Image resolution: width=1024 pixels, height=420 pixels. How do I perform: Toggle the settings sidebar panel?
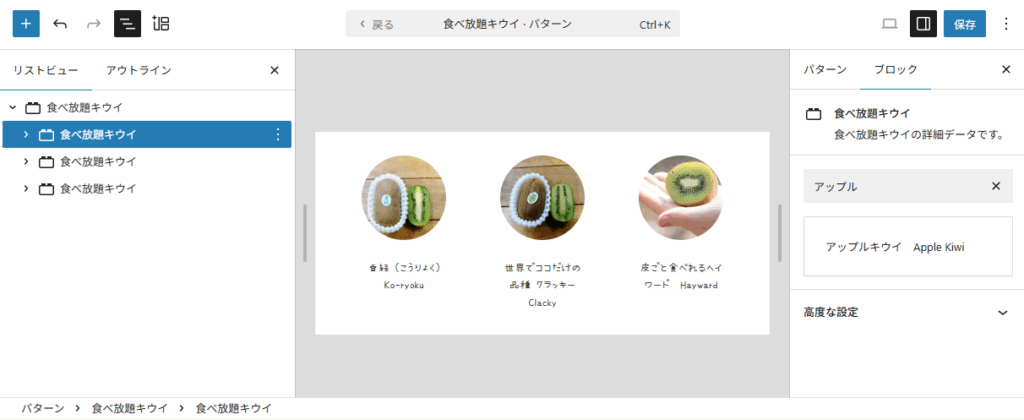tap(923, 24)
